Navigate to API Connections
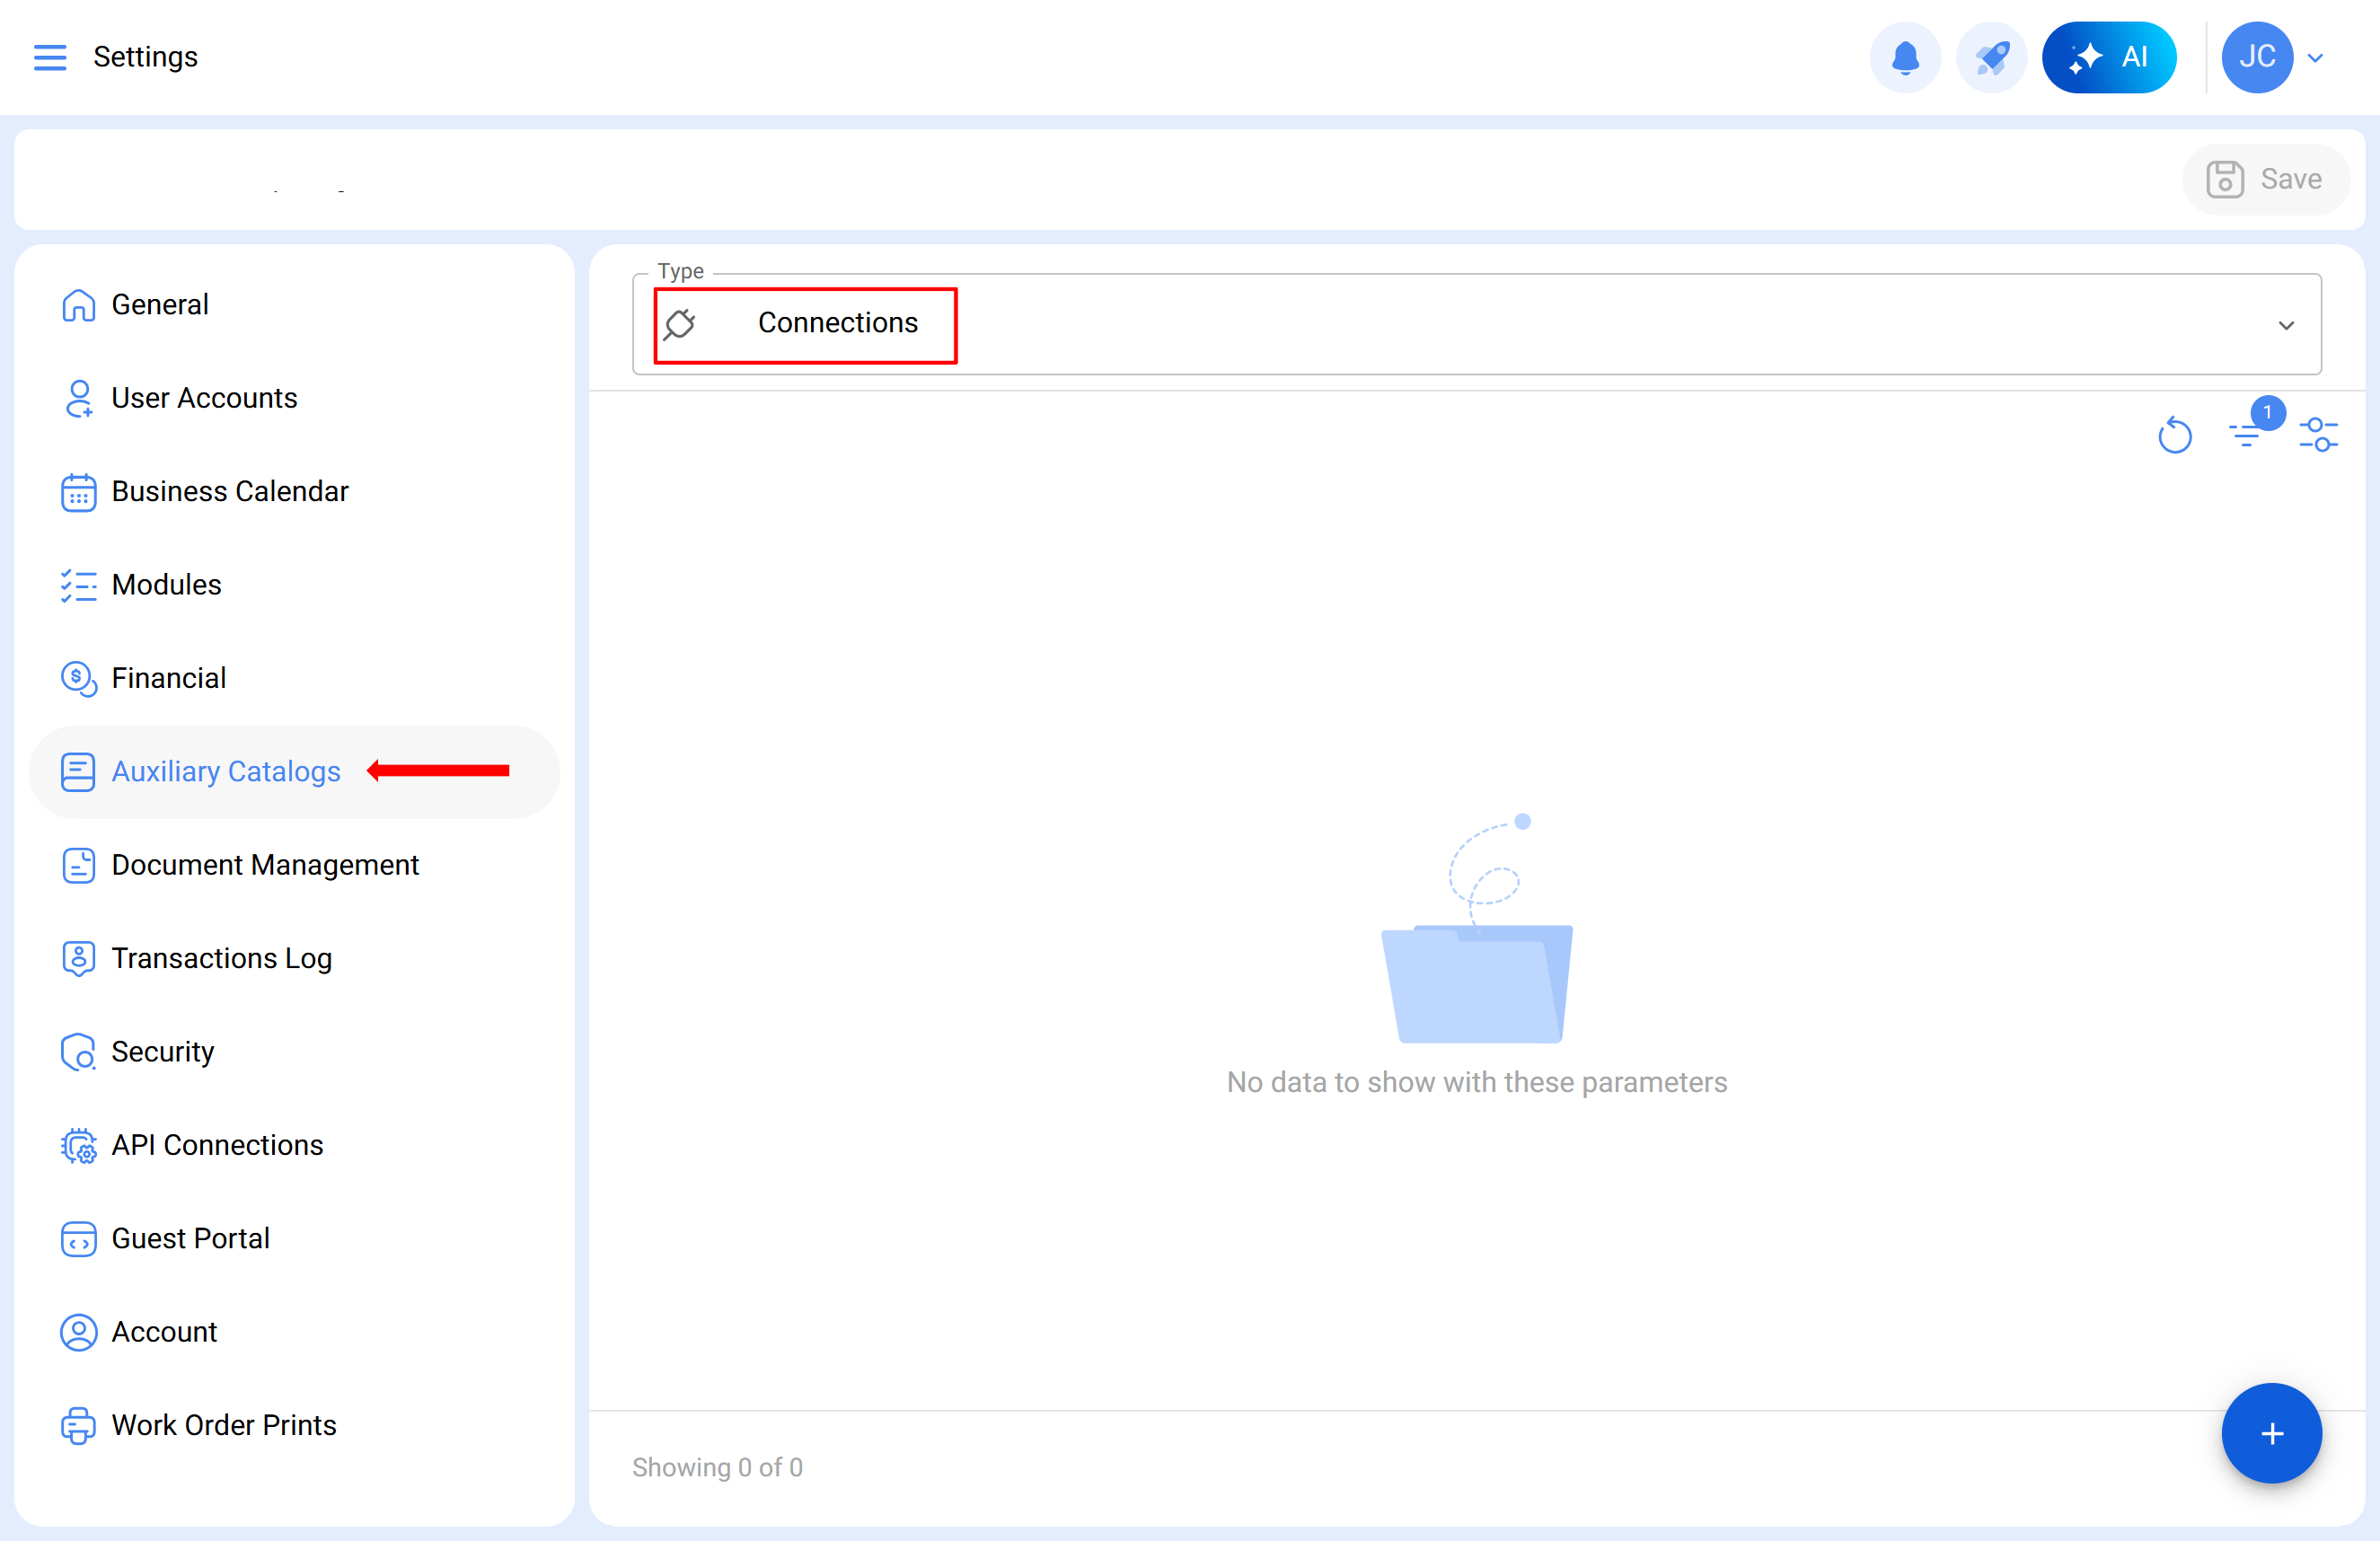Image resolution: width=2380 pixels, height=1541 pixels. click(217, 1144)
